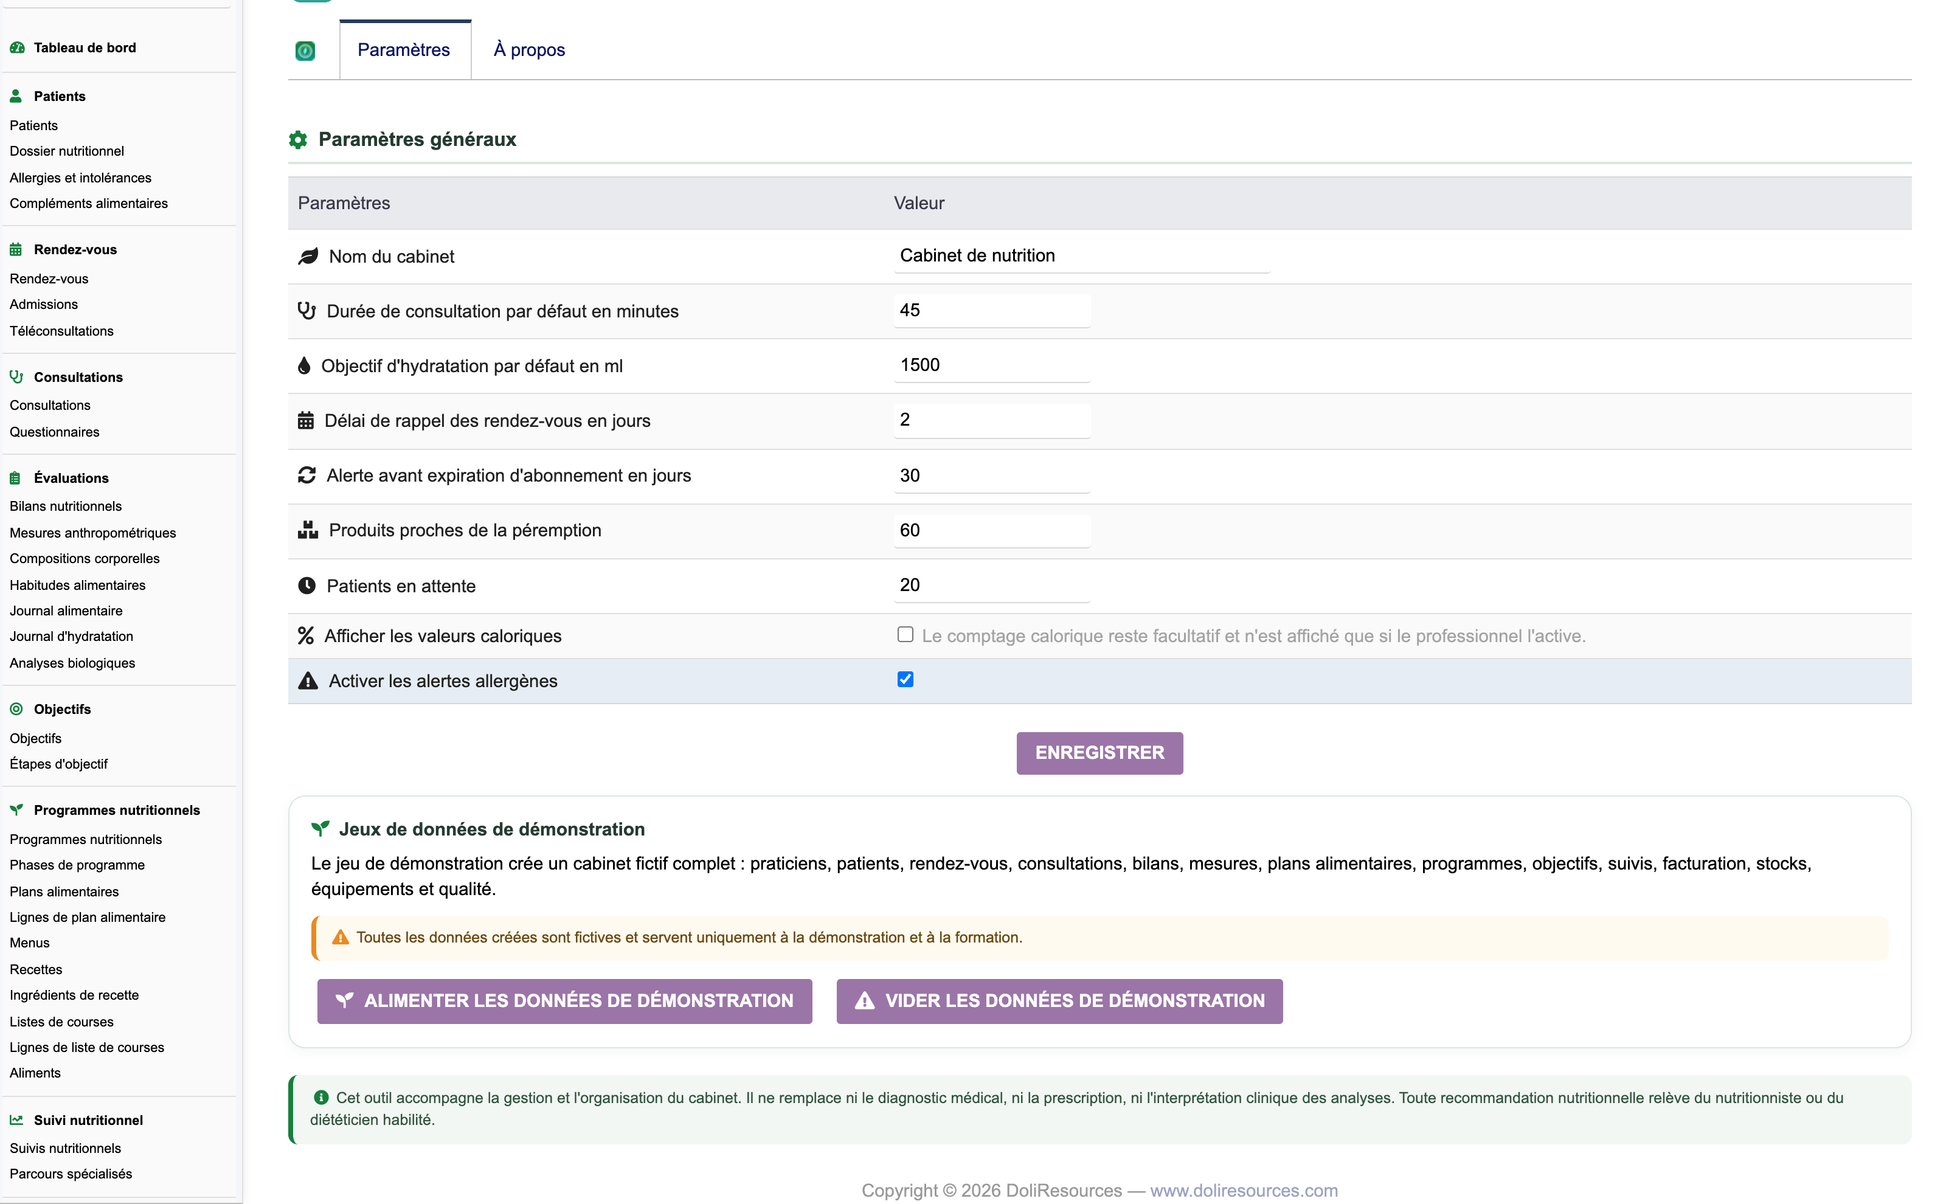Click the green module icon left of Paramètres tab
This screenshot has height=1204, width=1946.
coord(305,50)
